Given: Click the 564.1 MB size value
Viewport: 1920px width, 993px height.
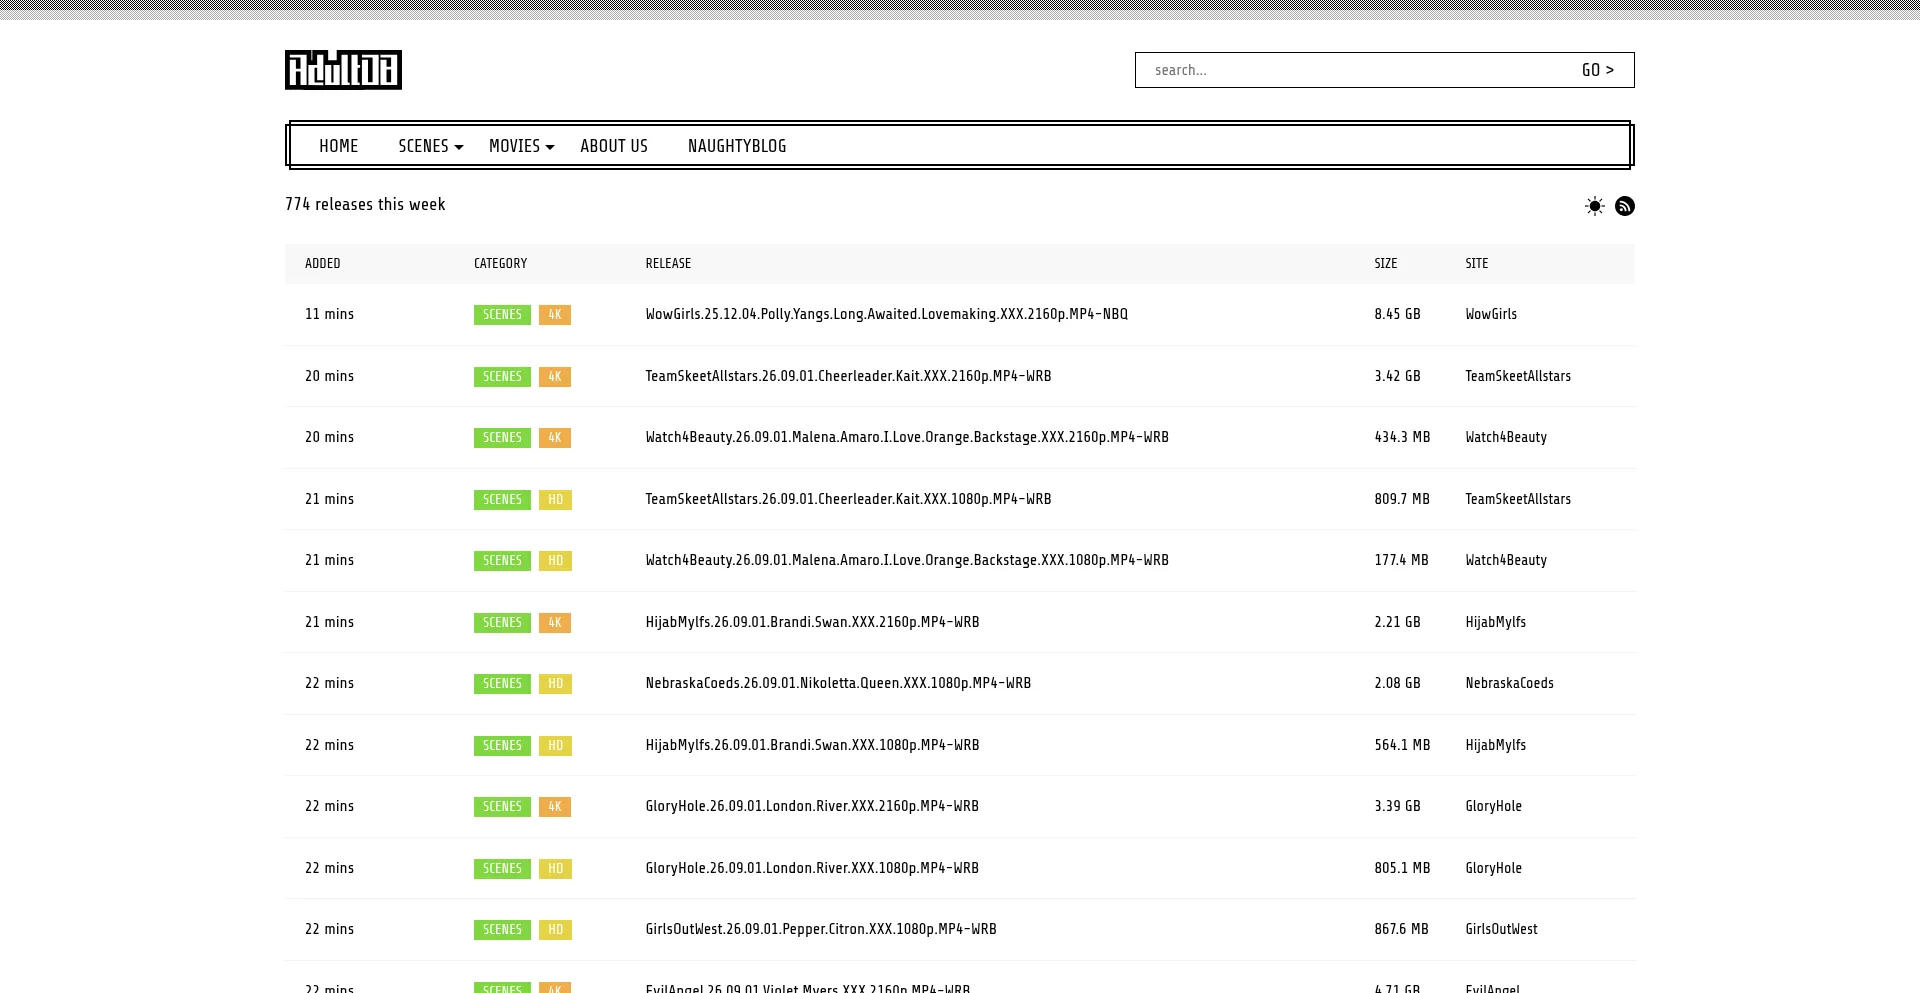Looking at the screenshot, I should [1402, 745].
